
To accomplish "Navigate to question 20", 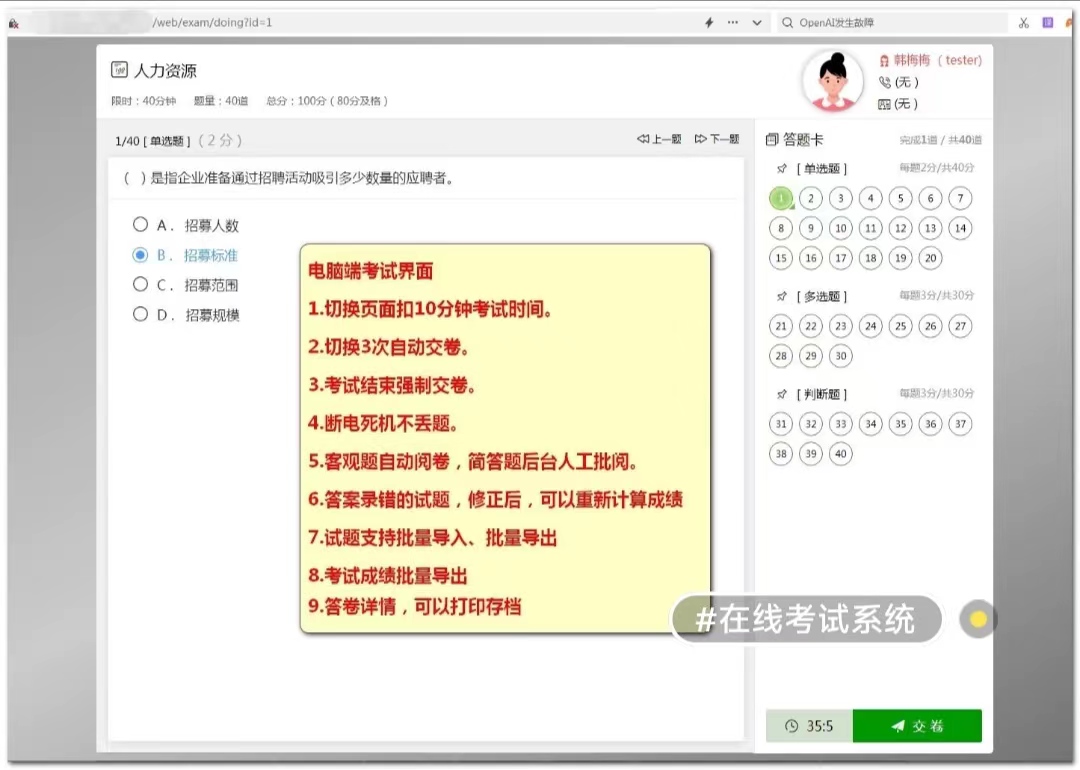I will click(931, 258).
